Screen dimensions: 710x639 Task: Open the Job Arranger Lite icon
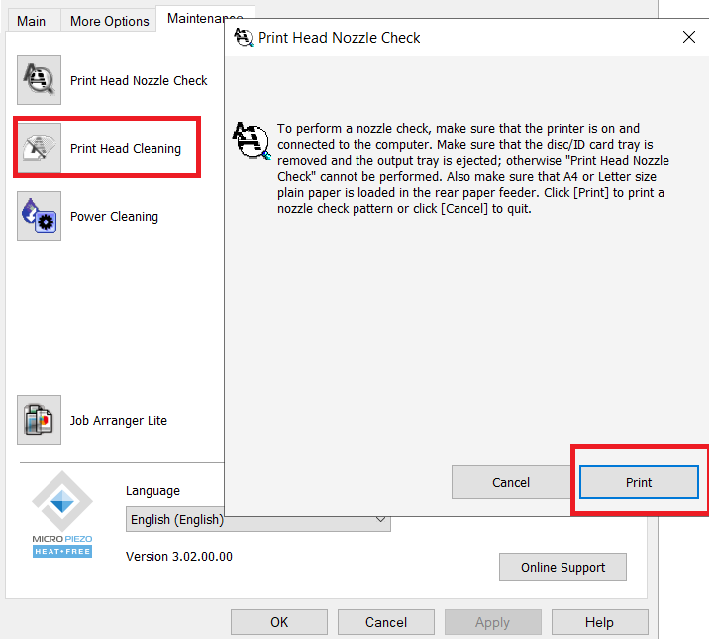pyautogui.click(x=39, y=420)
